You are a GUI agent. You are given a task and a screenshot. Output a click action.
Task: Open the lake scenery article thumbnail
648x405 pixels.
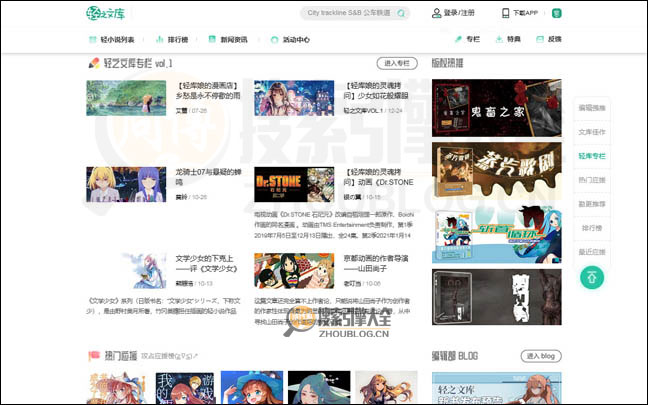click(x=126, y=98)
